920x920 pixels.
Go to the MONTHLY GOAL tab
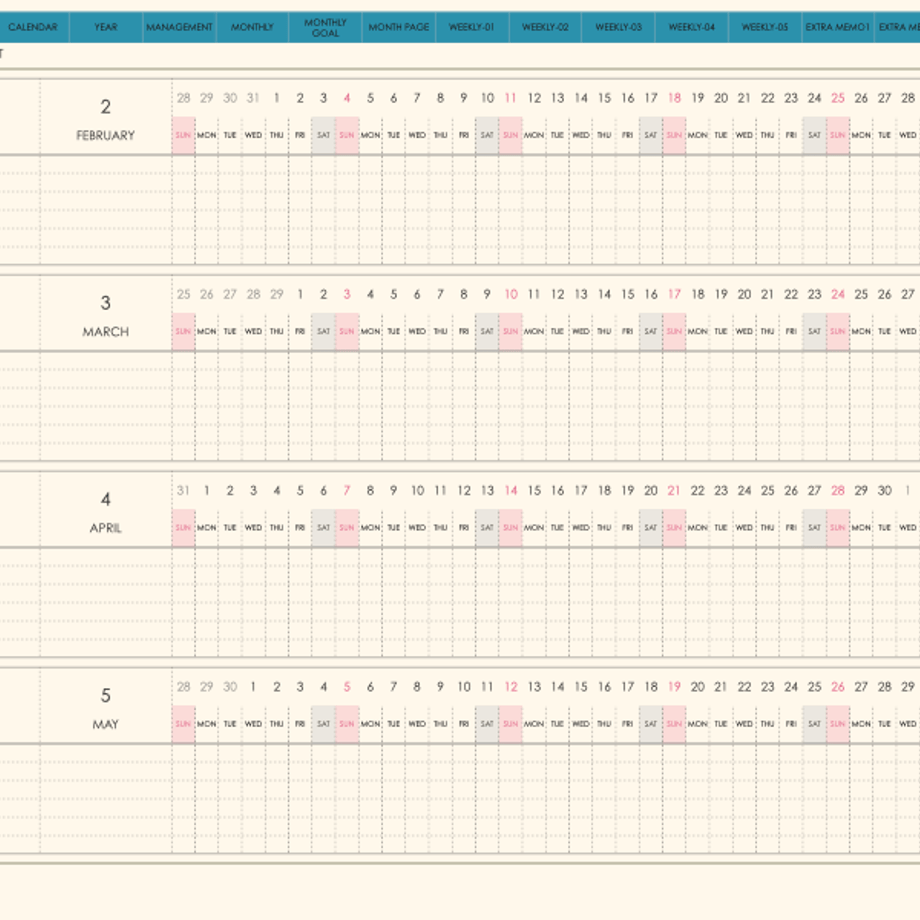coord(325,27)
